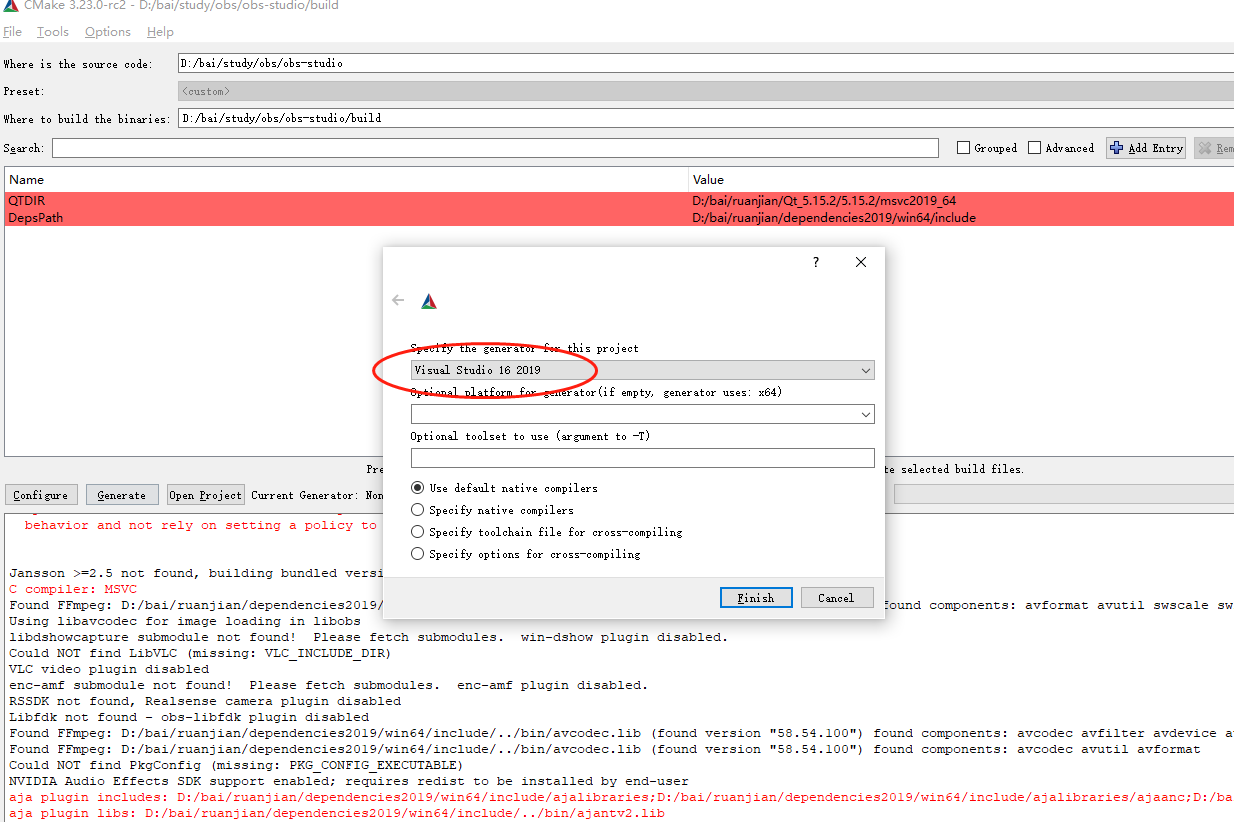The image size is (1234, 822).
Task: Click the 'enc-amf submodule not found' log line
Action: 329,685
